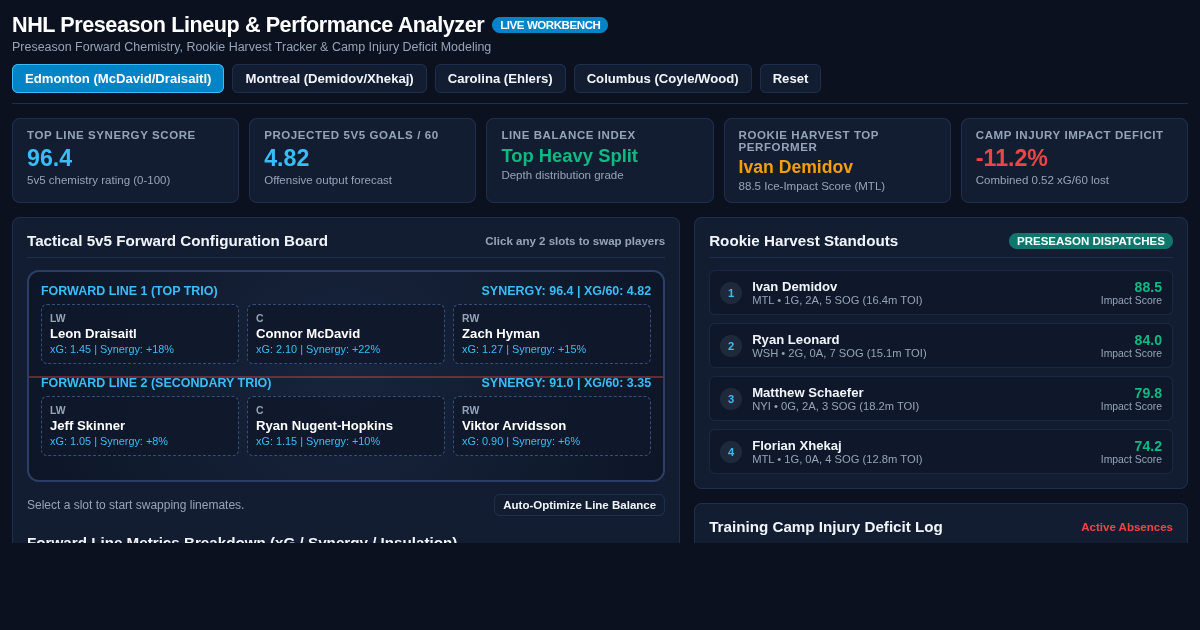Open Florian Xhekaj rookie row
1200x630 pixels.
[941, 452]
